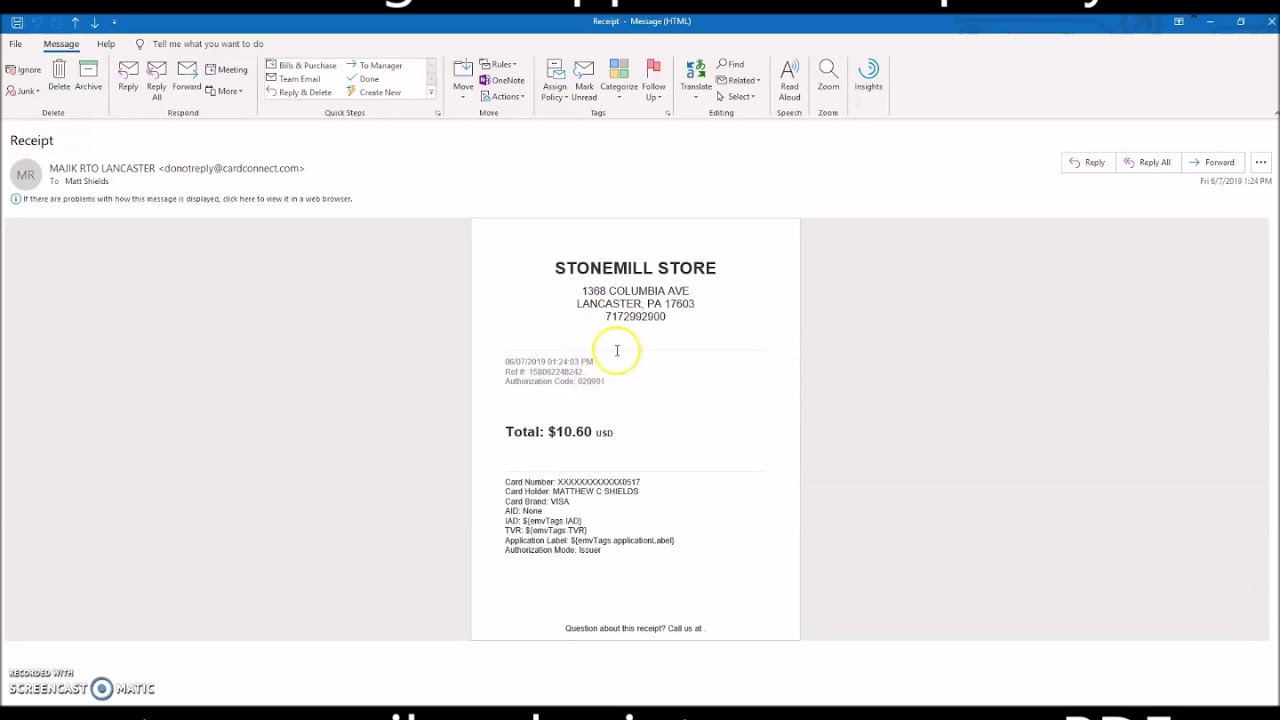This screenshot has width=1280, height=720.
Task: Open the Help ribbon tab
Action: click(x=105, y=44)
